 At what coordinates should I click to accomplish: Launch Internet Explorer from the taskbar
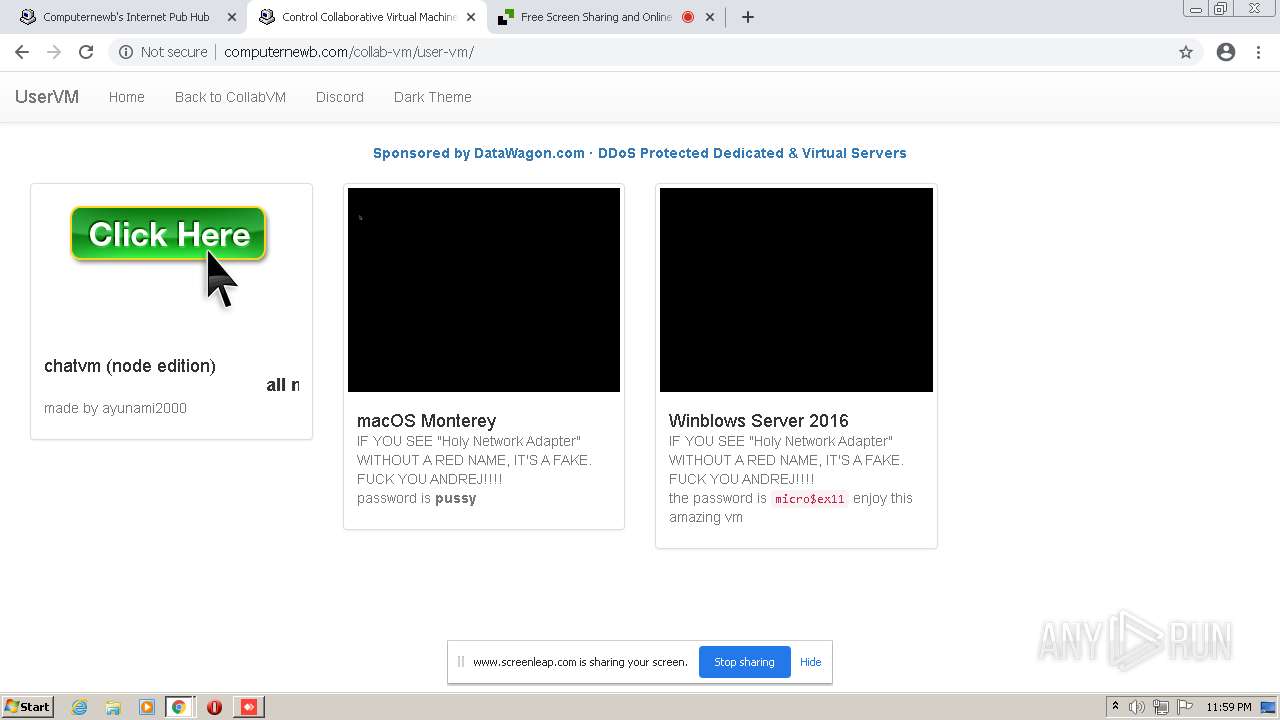click(80, 707)
